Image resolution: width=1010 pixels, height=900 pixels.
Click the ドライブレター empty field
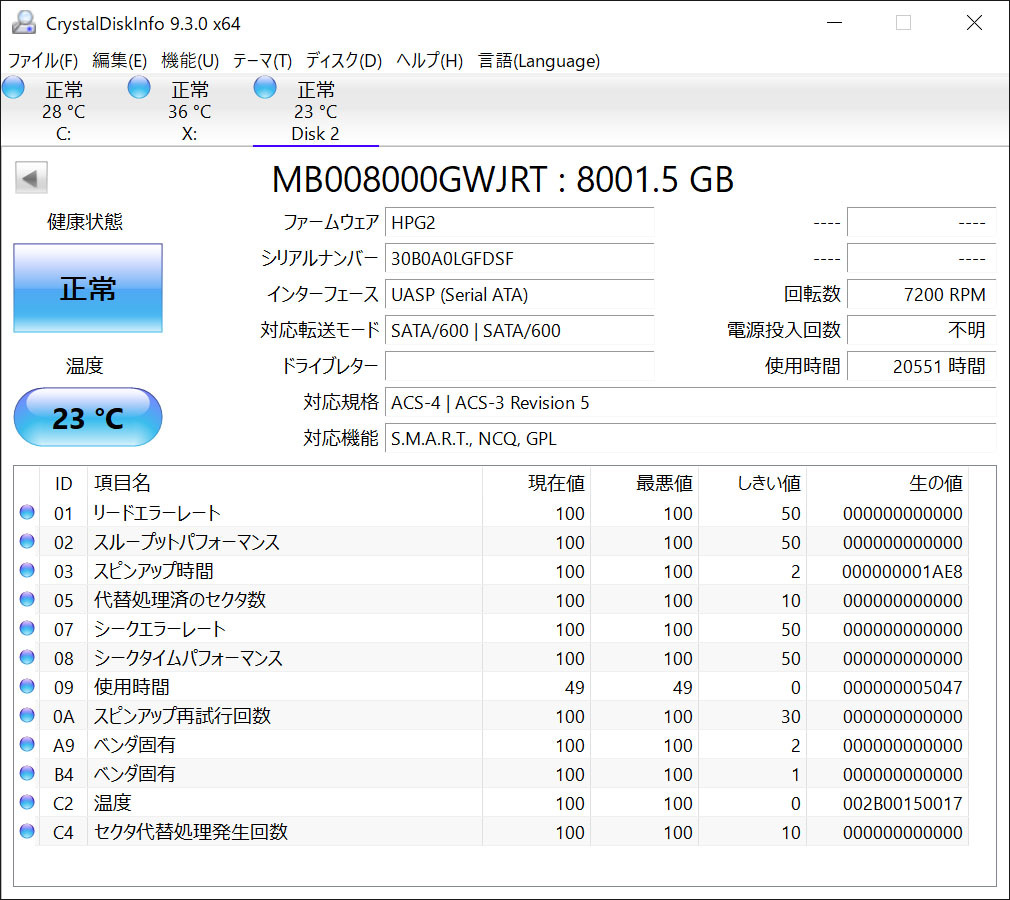519,366
